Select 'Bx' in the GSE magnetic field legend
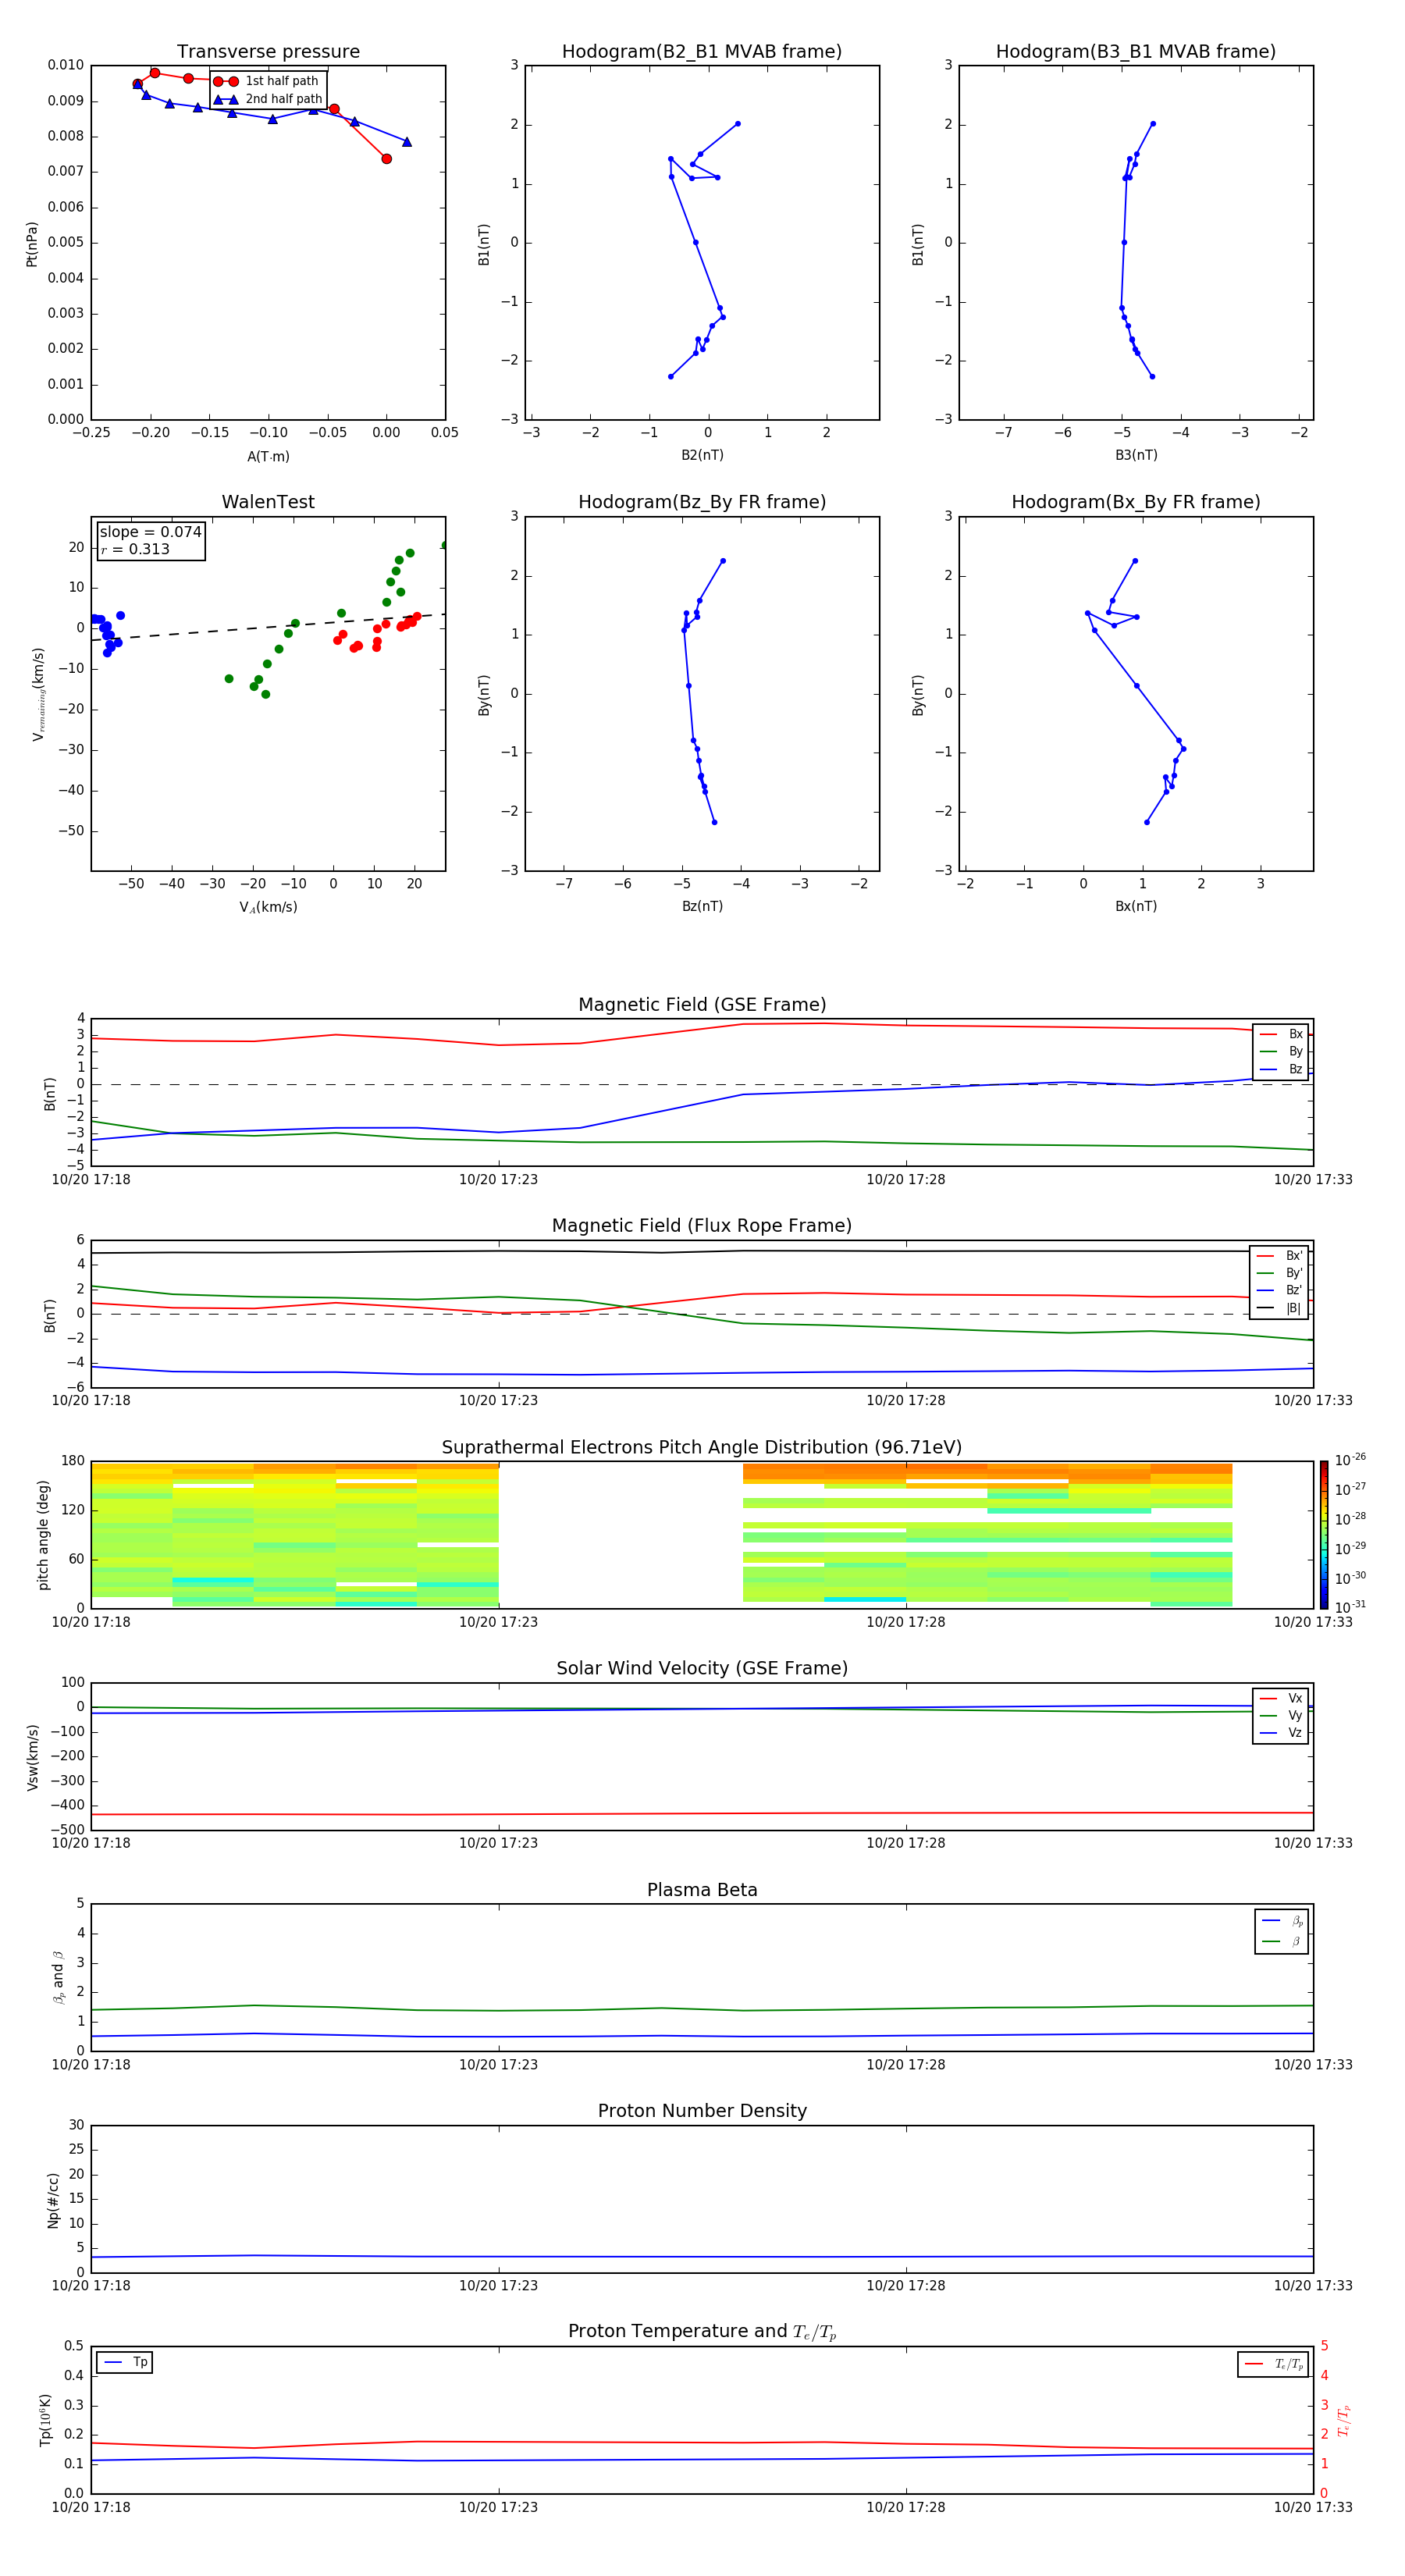This screenshot has width=1405, height=2576. [x=1281, y=1034]
